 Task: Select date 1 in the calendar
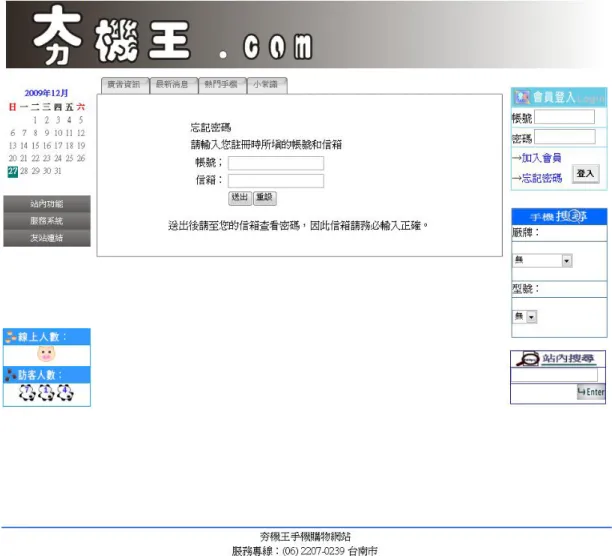[x=35, y=120]
